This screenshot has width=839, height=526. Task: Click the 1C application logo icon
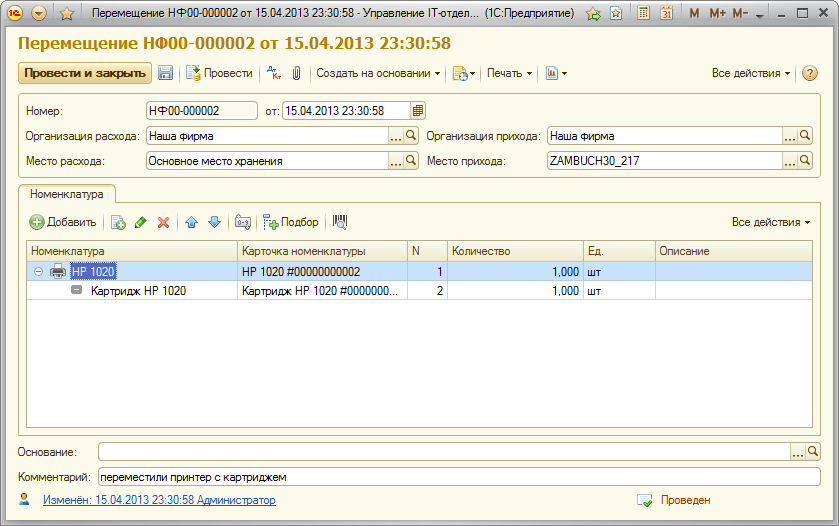(x=15, y=13)
